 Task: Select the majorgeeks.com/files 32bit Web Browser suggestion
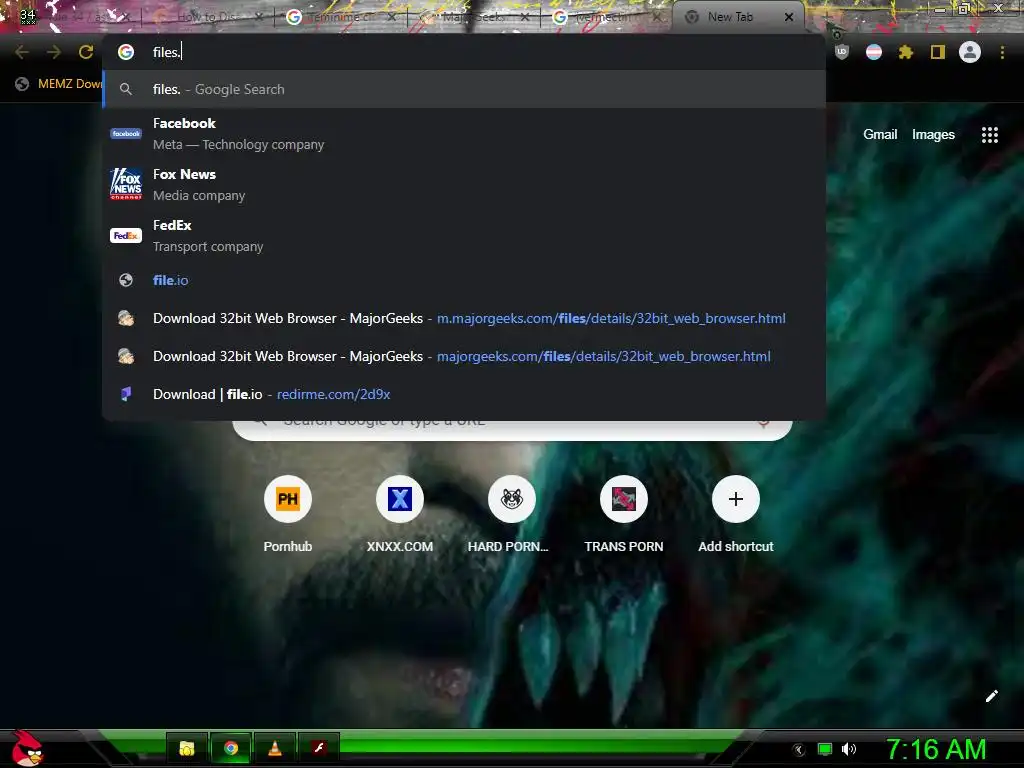(x=464, y=356)
